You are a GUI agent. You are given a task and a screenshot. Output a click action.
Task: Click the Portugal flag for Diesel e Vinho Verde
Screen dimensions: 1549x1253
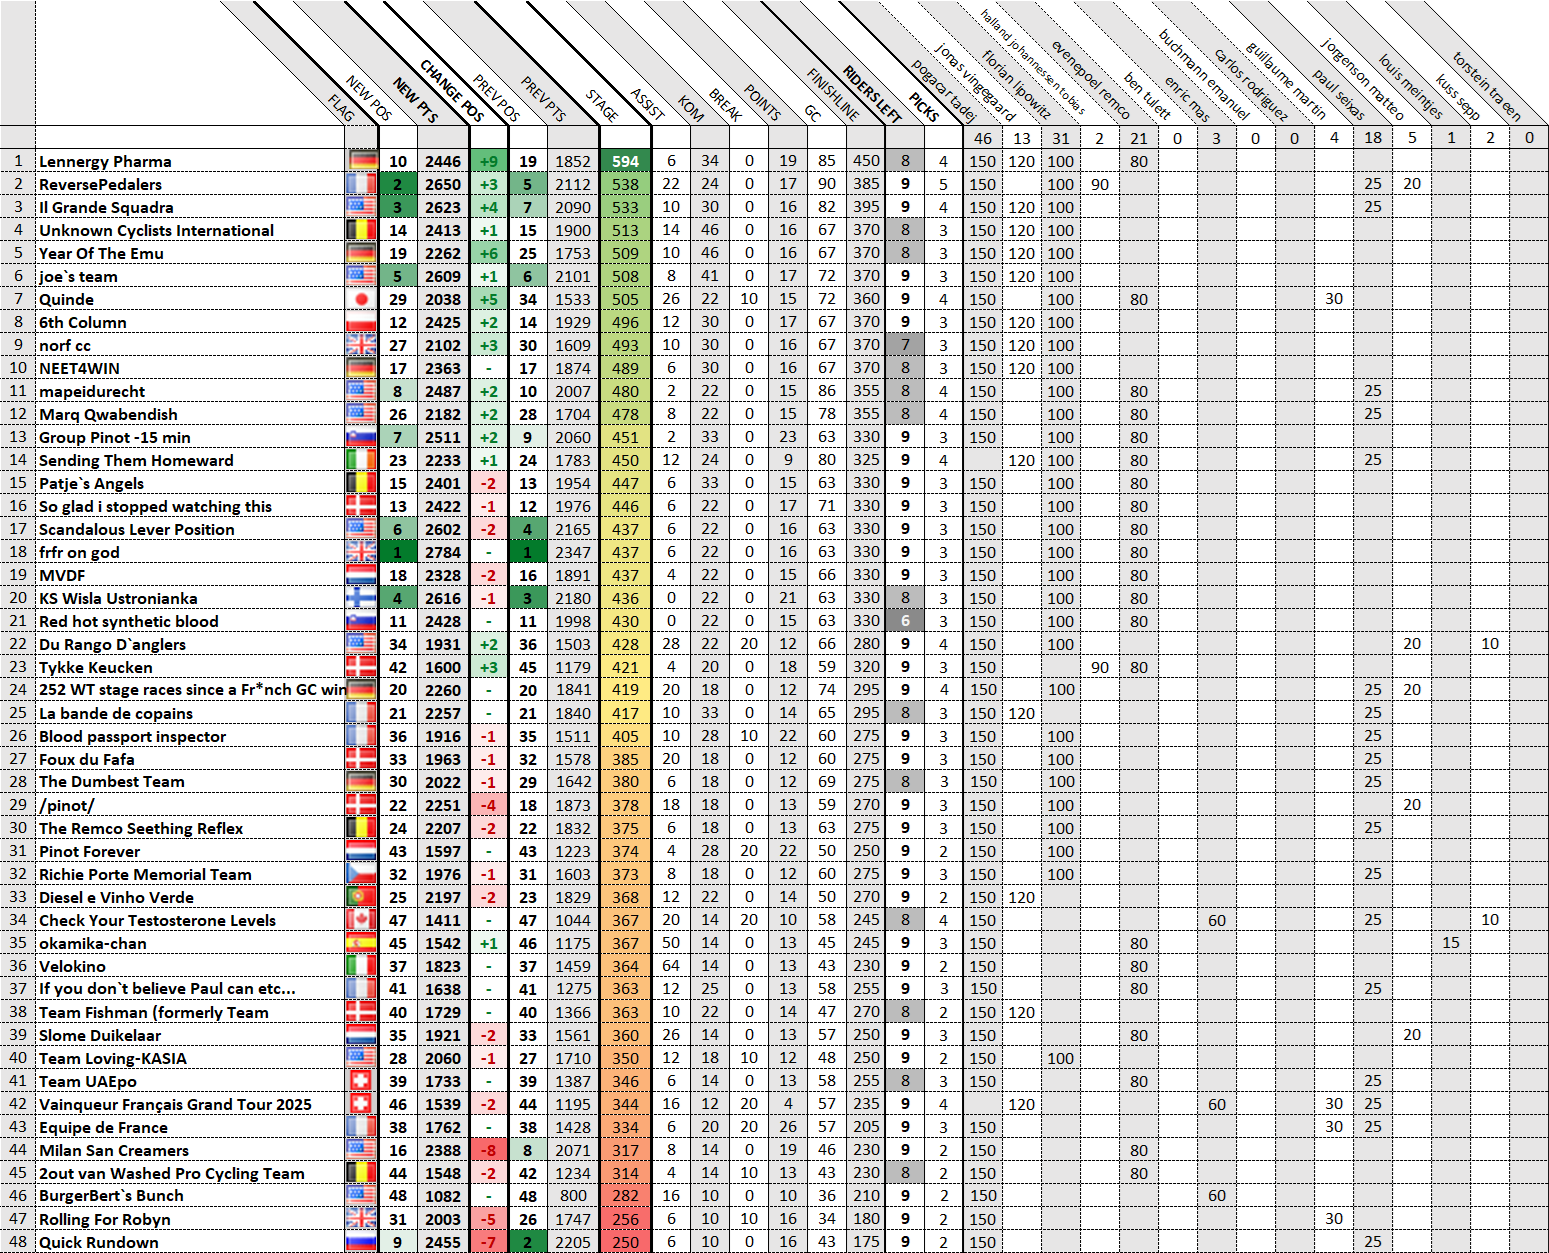361,897
